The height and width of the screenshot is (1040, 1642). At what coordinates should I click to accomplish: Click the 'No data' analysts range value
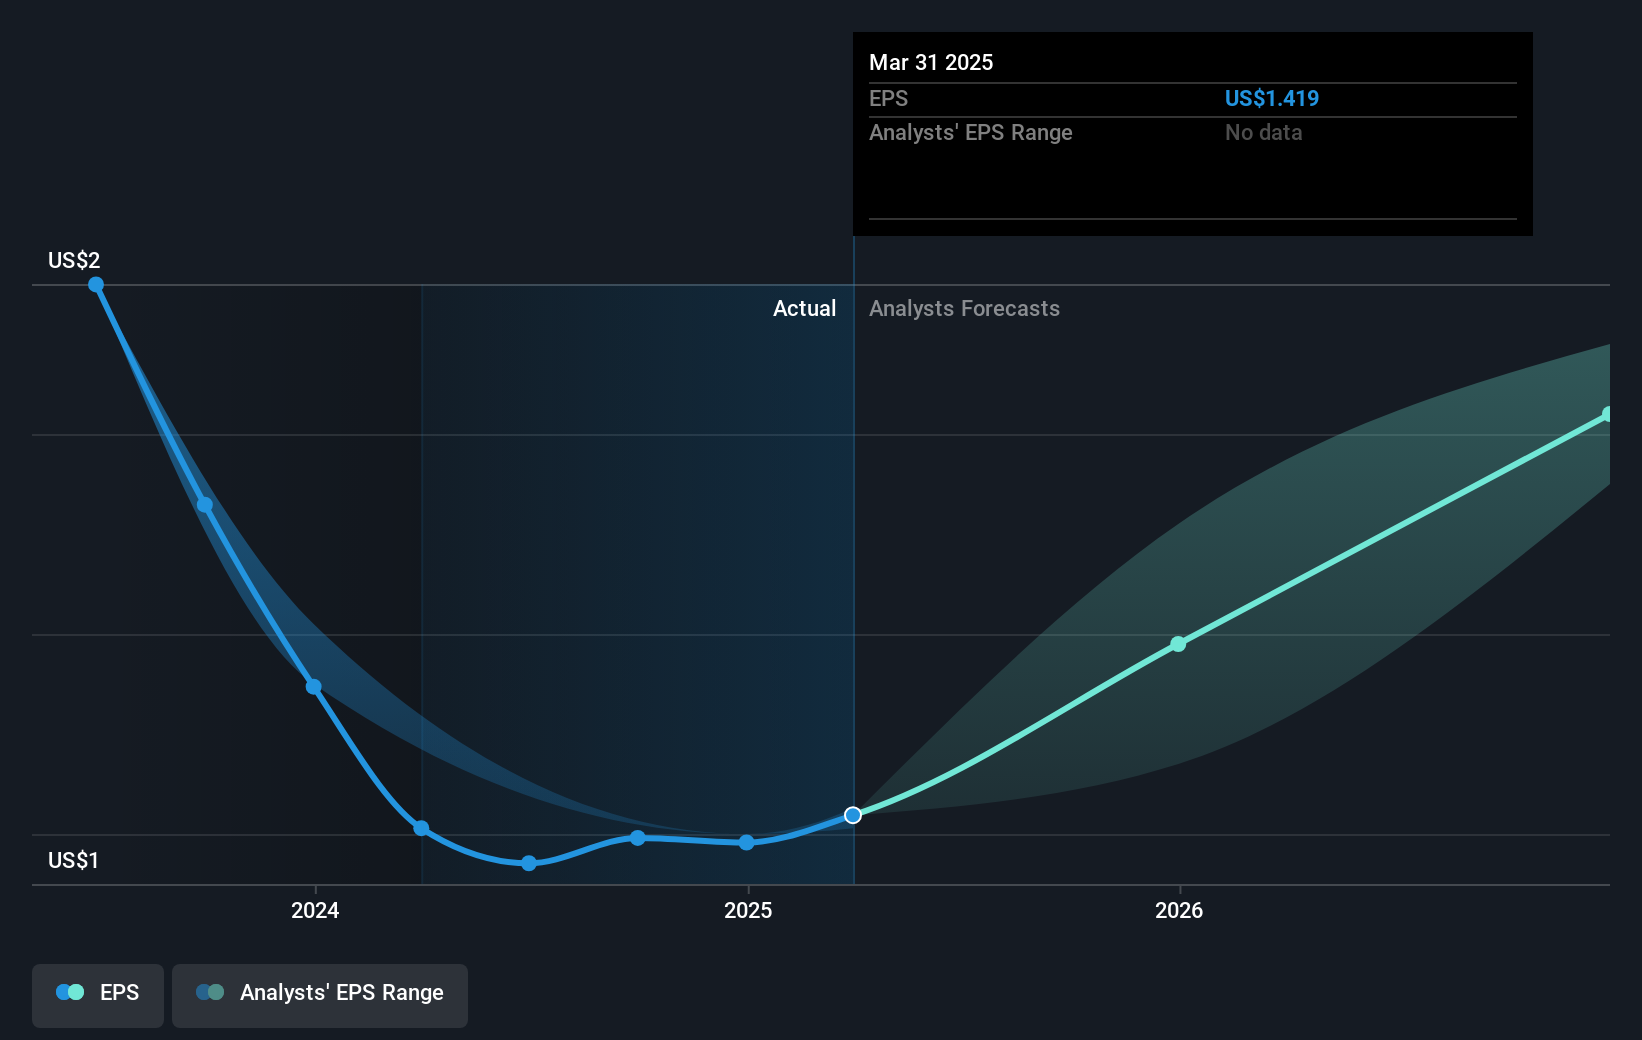1264,132
